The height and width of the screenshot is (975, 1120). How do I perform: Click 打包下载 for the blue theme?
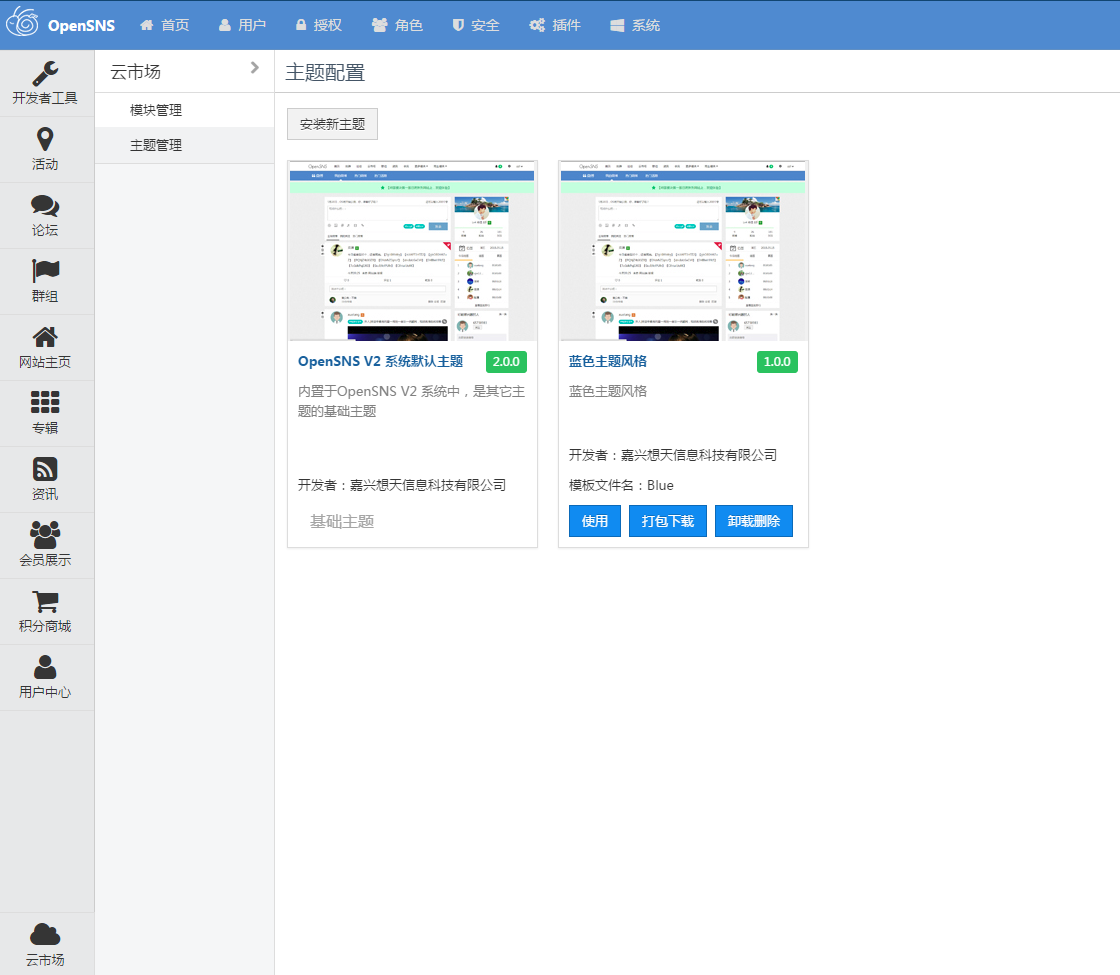coord(668,521)
